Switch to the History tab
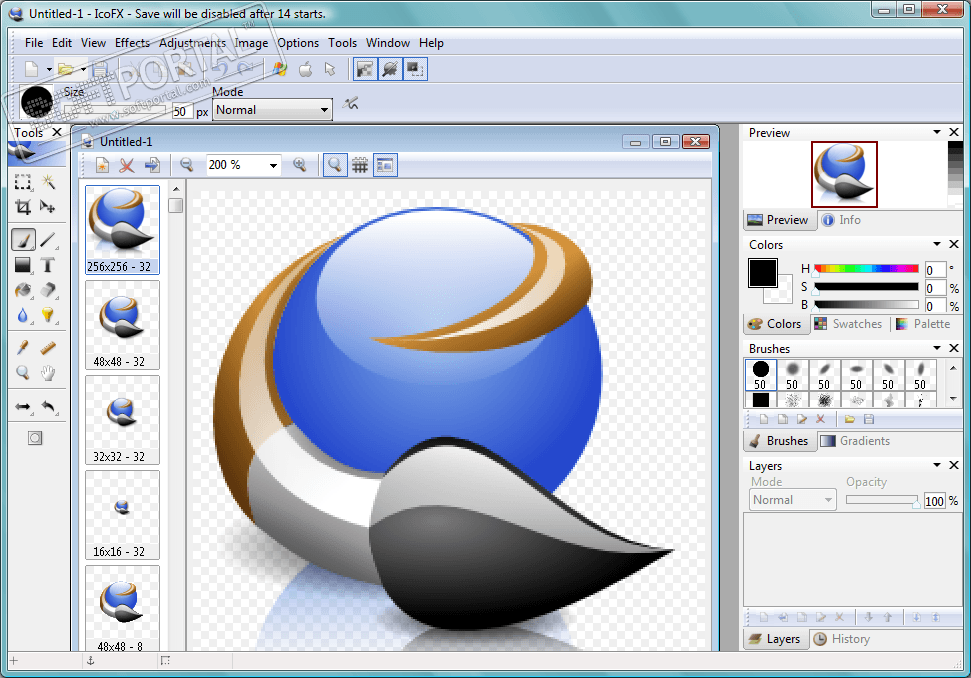The height and width of the screenshot is (678, 971). point(842,639)
